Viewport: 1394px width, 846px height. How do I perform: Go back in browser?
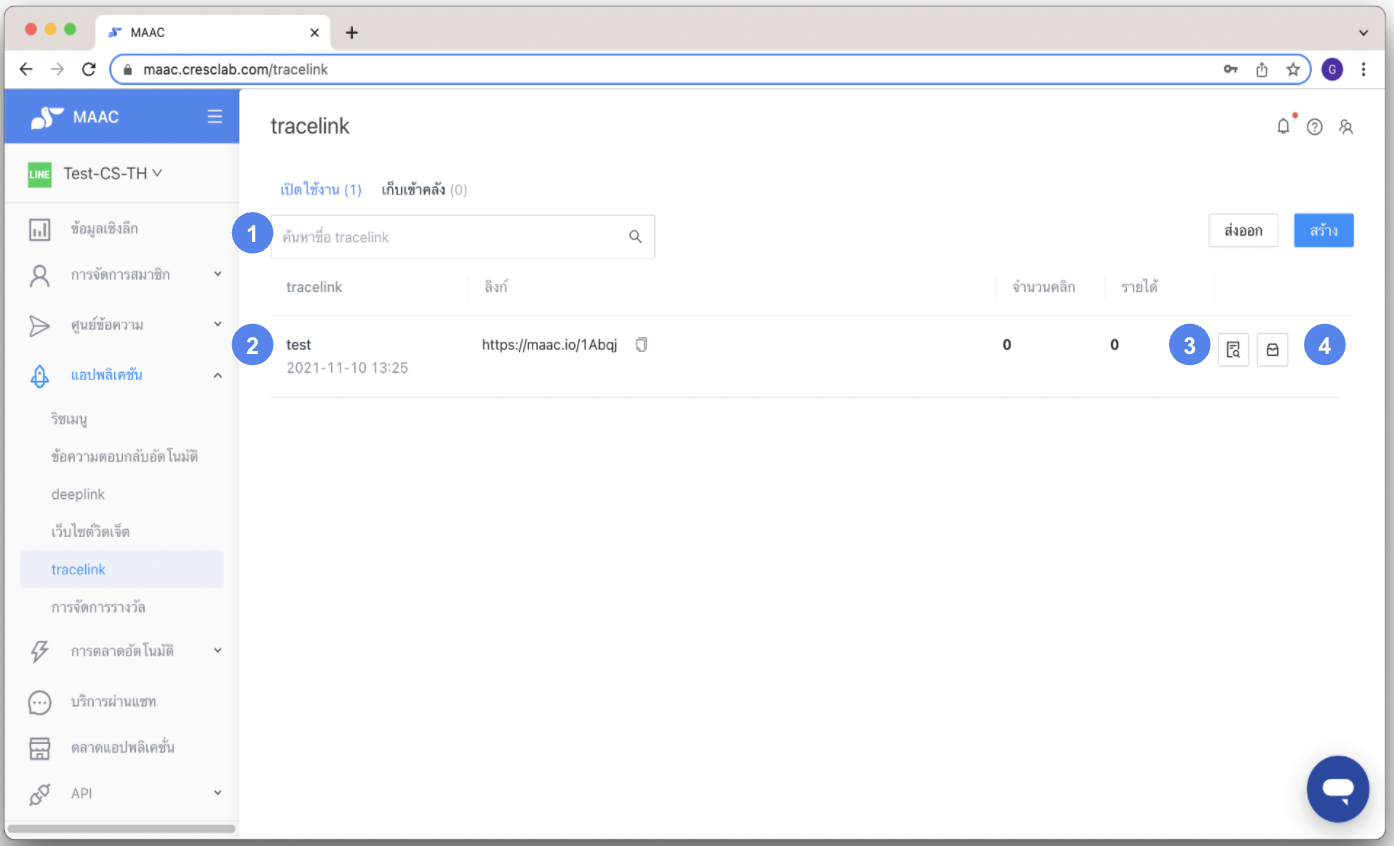pos(26,69)
